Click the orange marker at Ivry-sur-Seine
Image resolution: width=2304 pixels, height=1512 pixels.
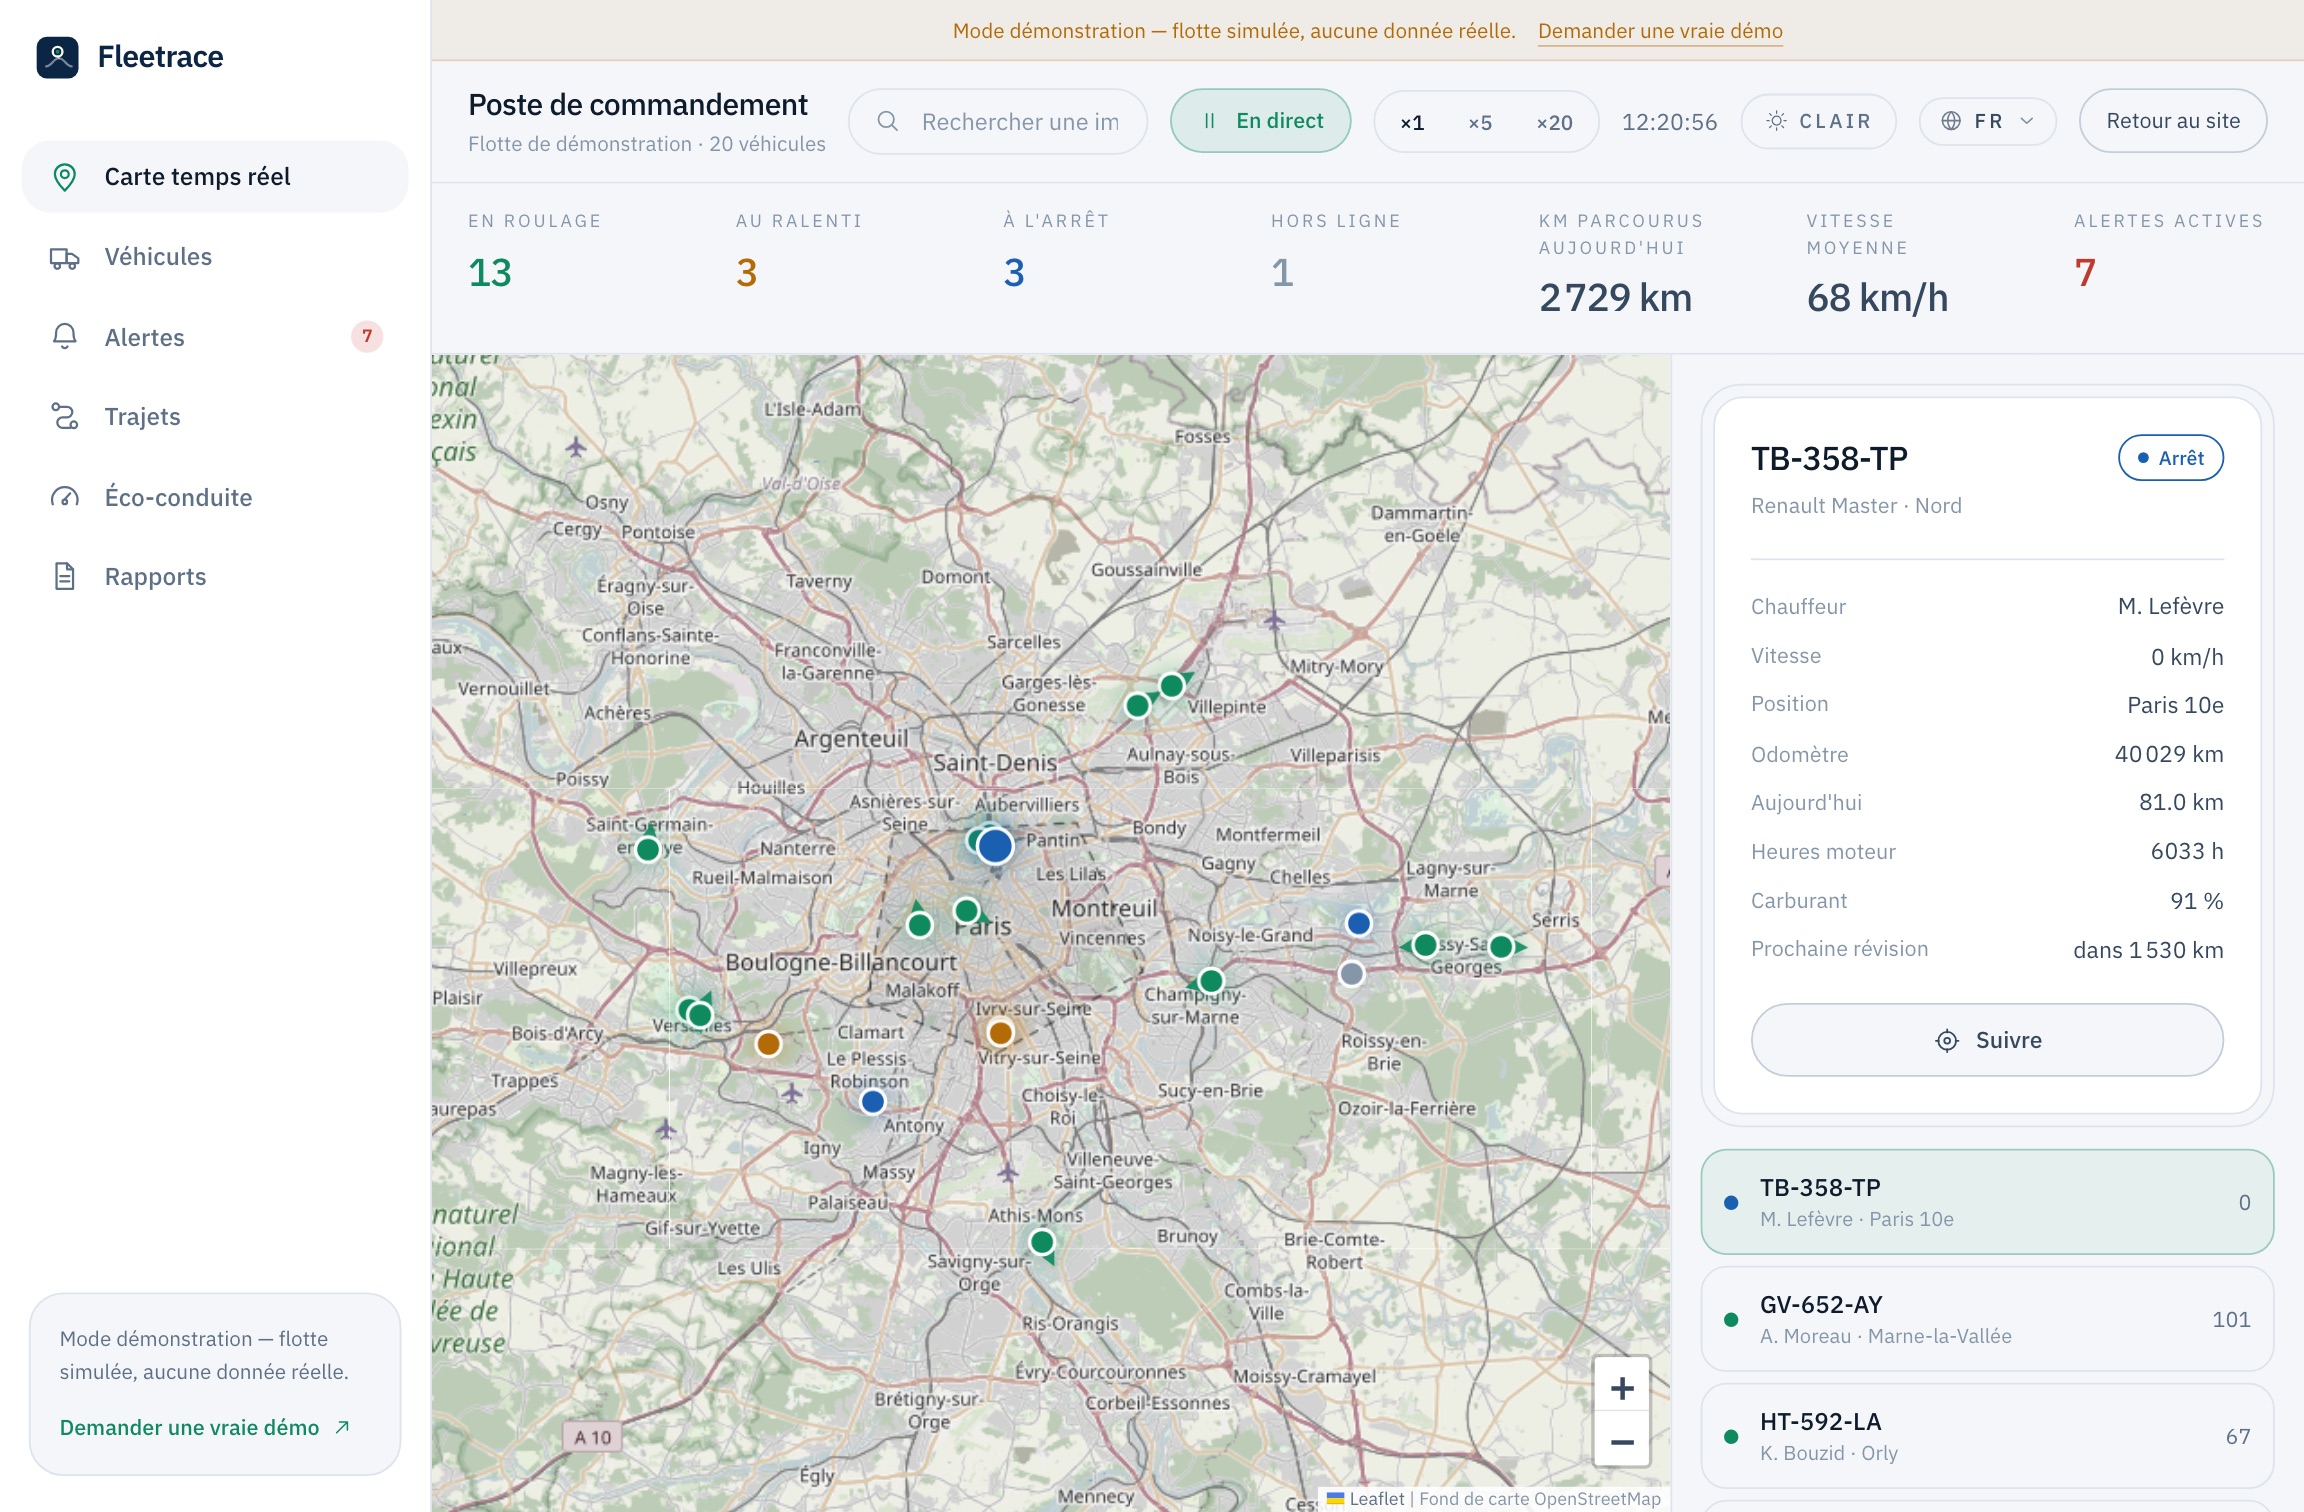(1000, 1032)
